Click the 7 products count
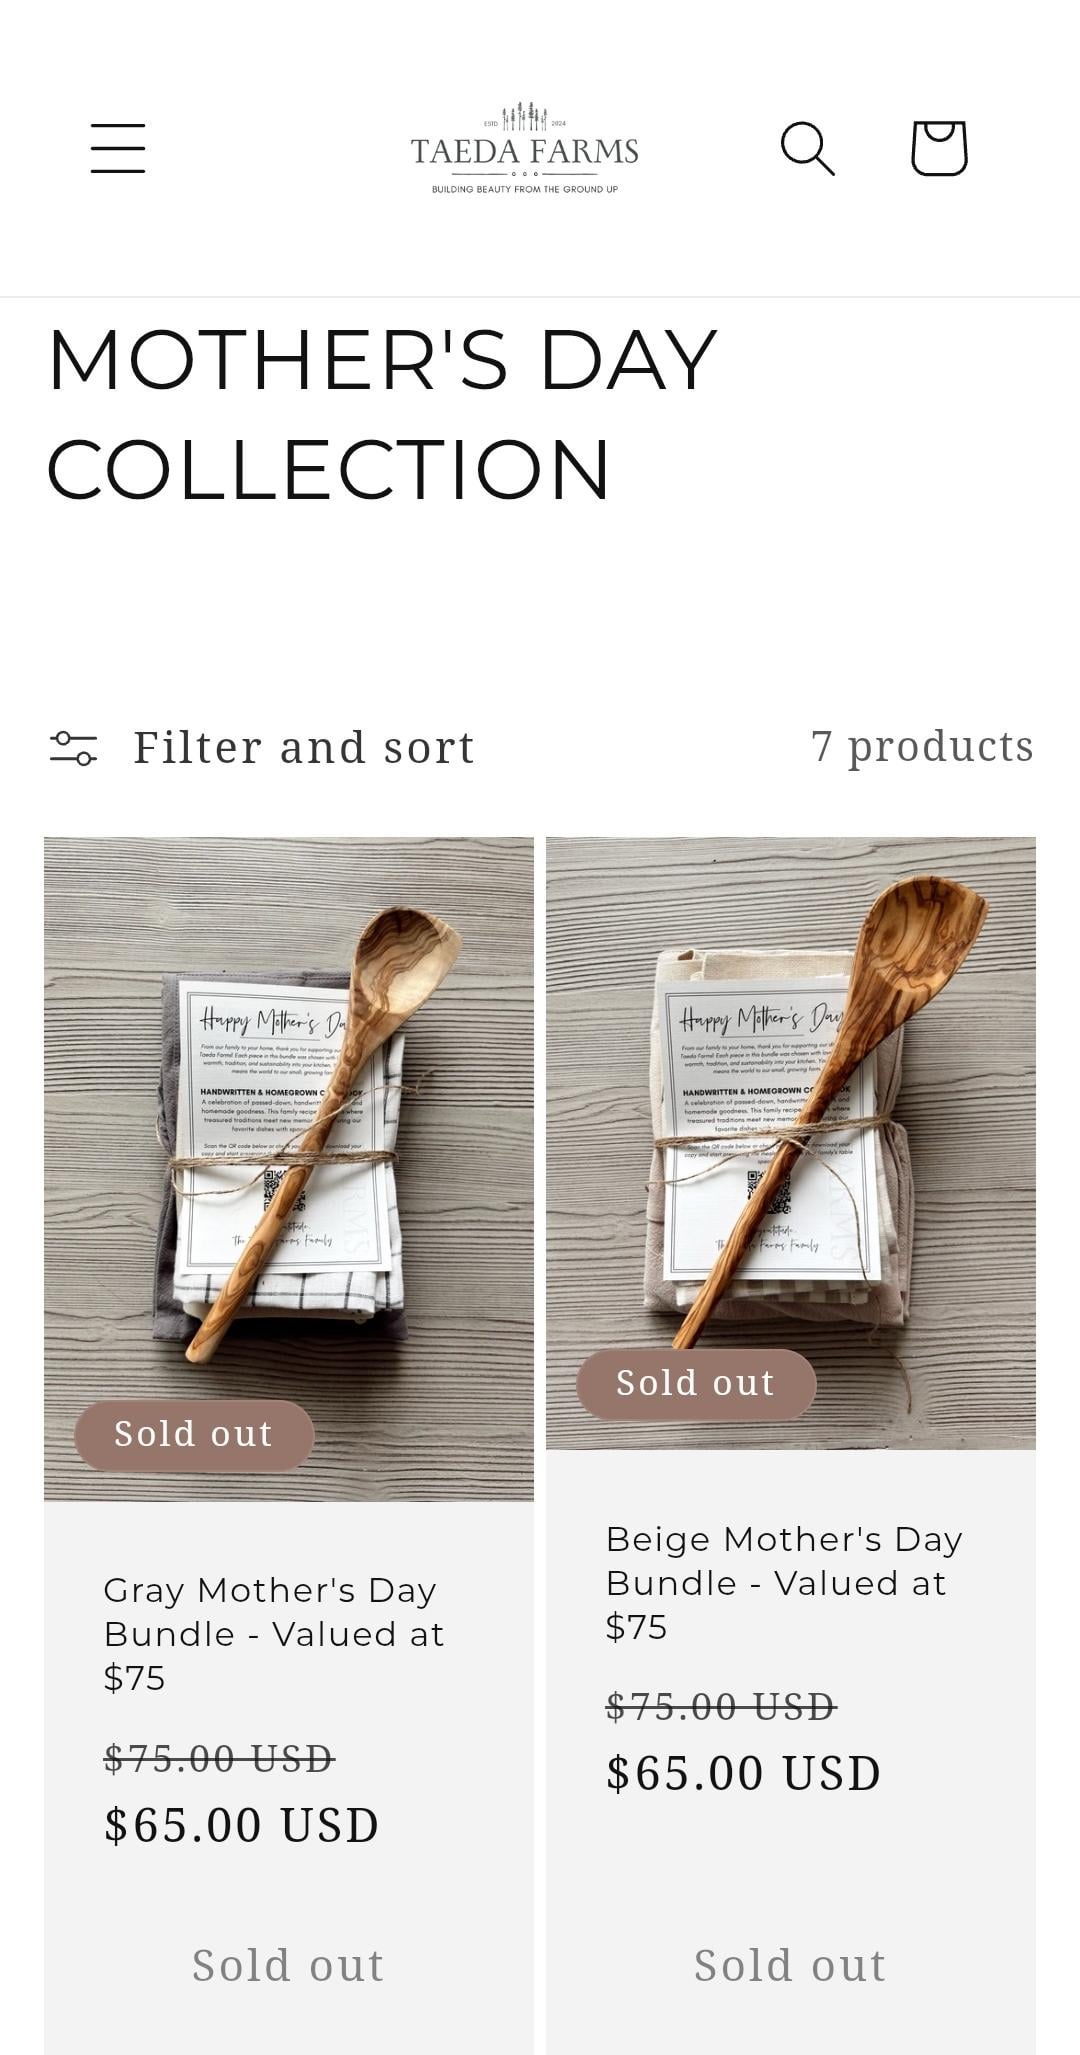The height and width of the screenshot is (2055, 1080). [922, 746]
